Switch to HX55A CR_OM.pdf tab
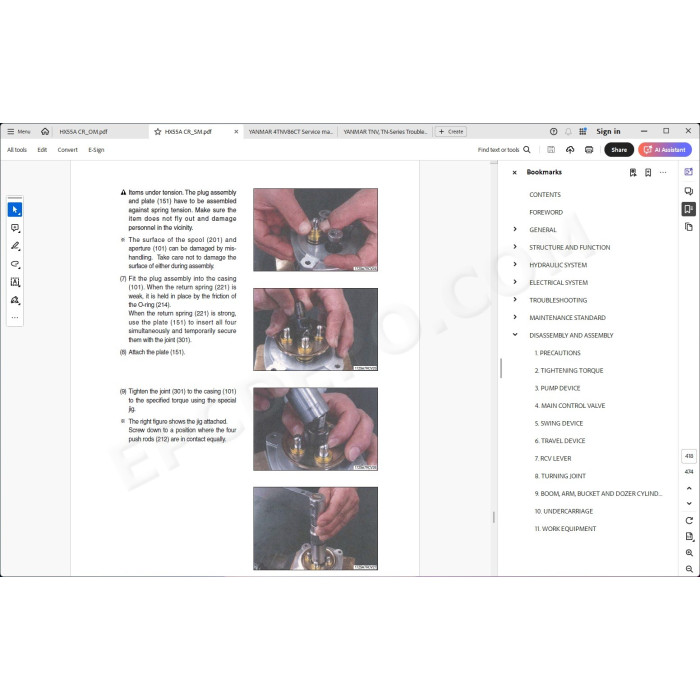The image size is (700, 700). 83,132
